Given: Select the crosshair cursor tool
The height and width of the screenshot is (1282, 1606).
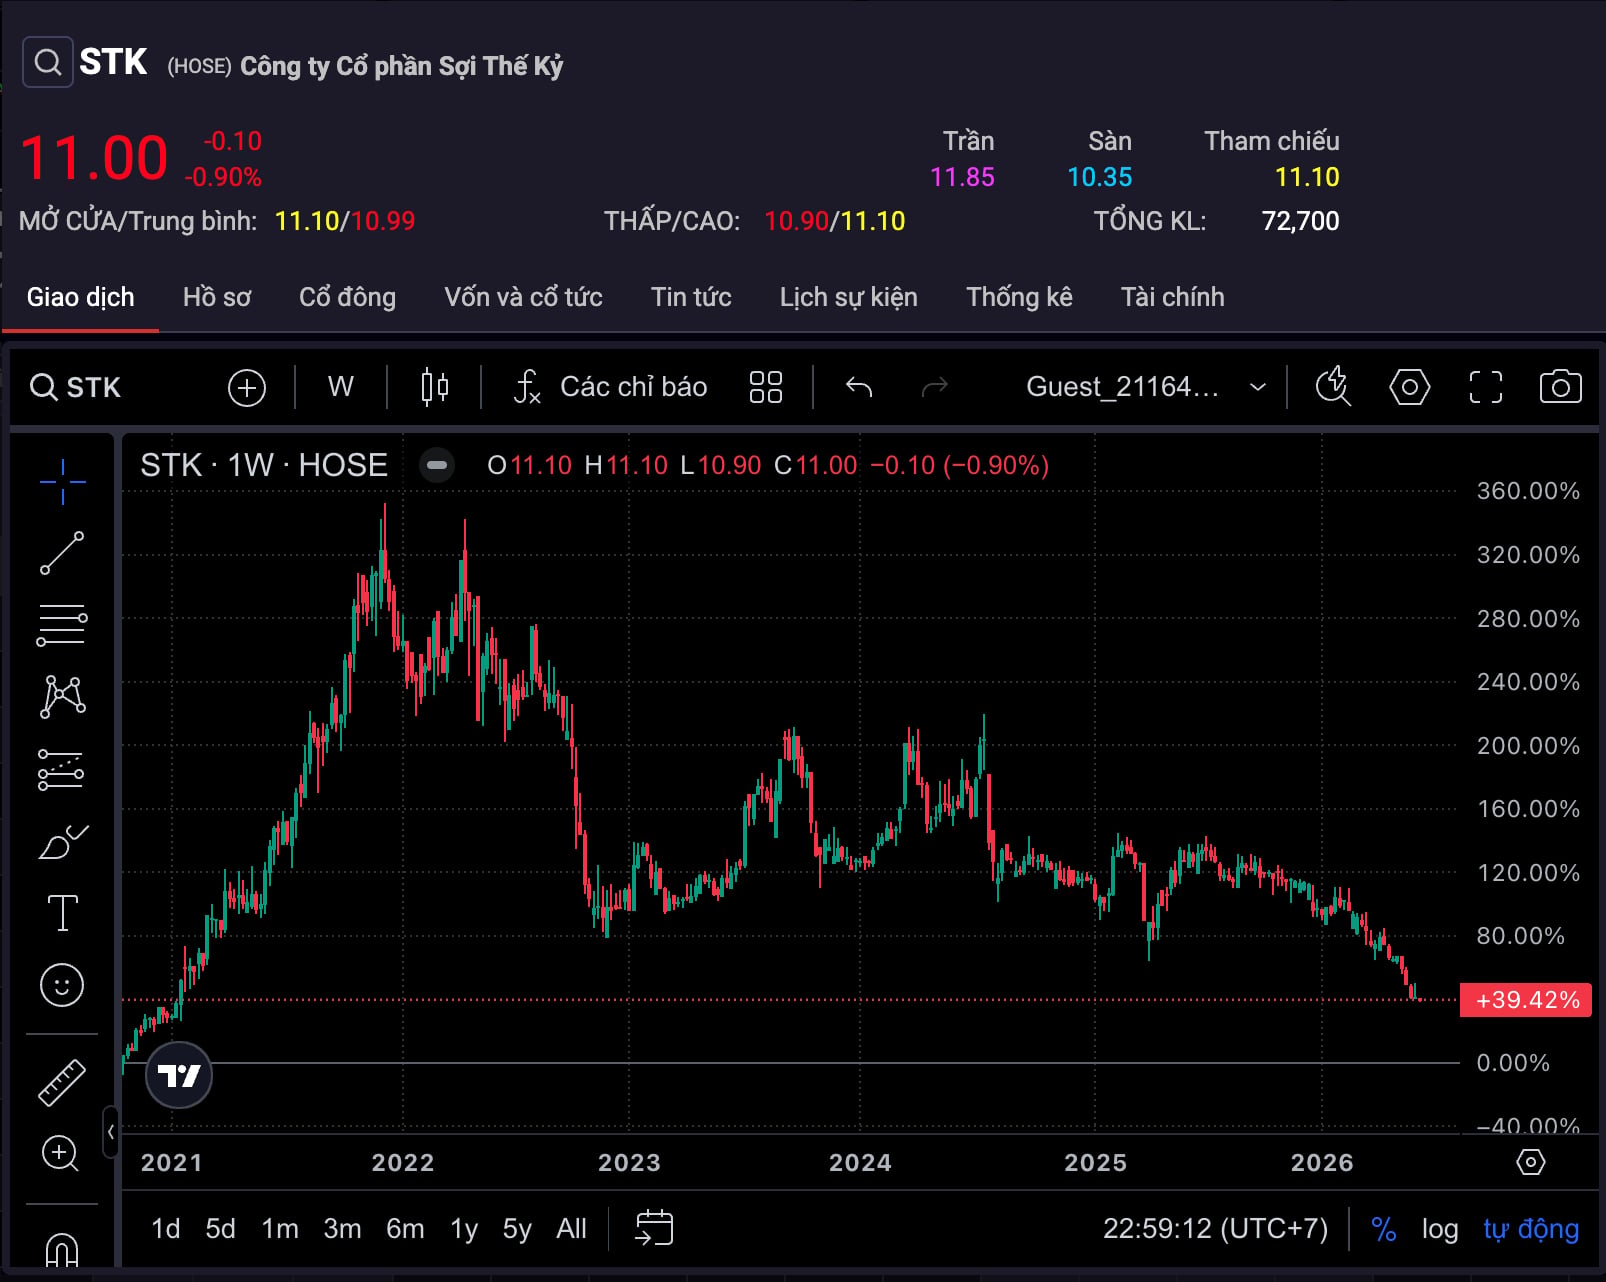Looking at the screenshot, I should click(62, 482).
